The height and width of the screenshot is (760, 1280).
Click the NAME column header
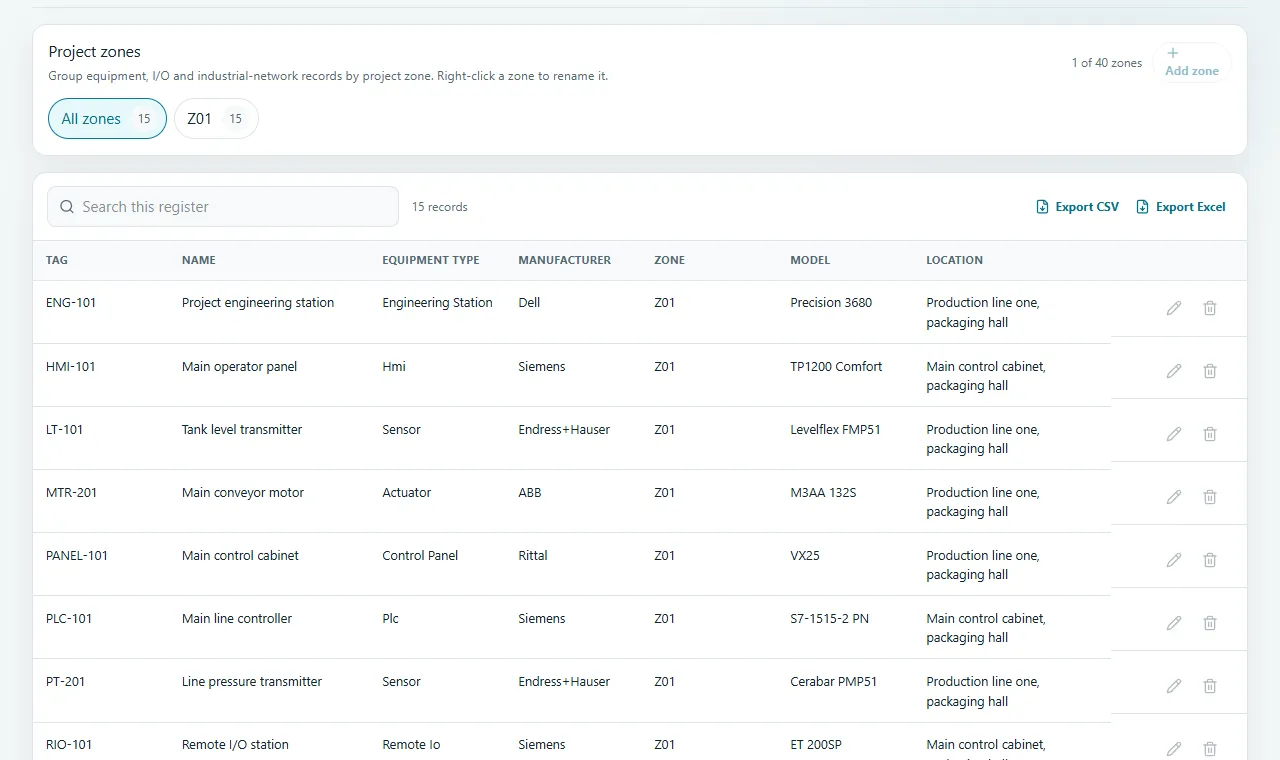click(x=199, y=260)
